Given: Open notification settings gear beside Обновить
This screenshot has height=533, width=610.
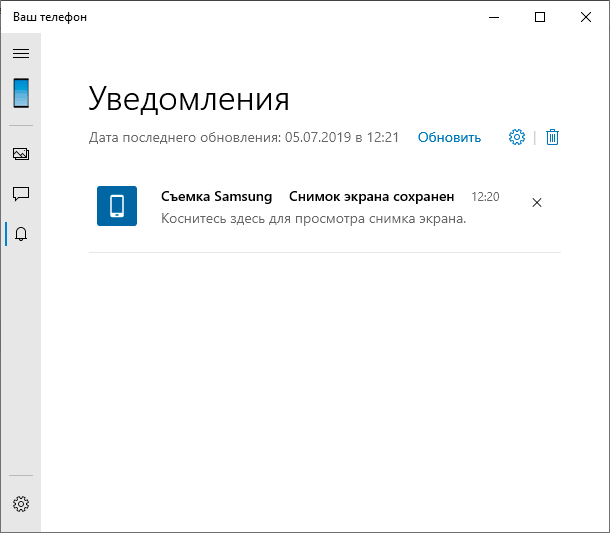Looking at the screenshot, I should [x=517, y=137].
